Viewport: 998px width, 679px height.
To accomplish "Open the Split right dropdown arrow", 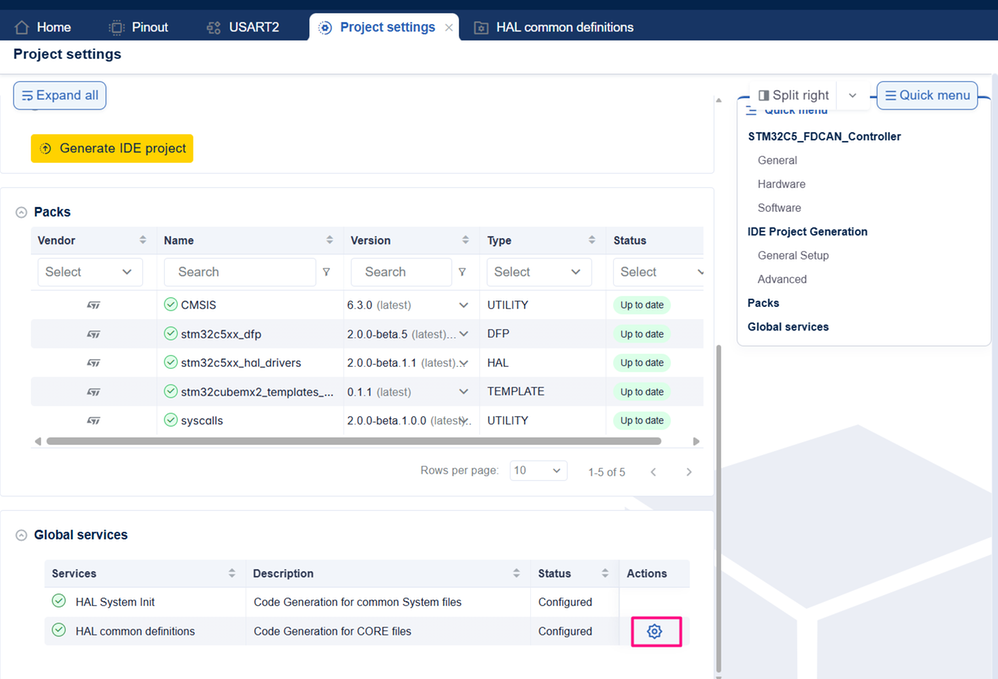I will pos(852,95).
